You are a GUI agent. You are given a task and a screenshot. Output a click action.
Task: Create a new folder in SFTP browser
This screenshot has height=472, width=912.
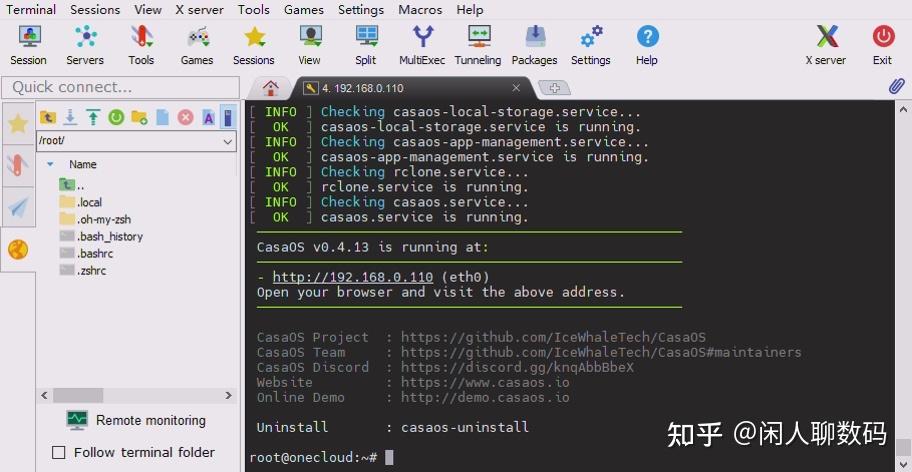[x=139, y=117]
